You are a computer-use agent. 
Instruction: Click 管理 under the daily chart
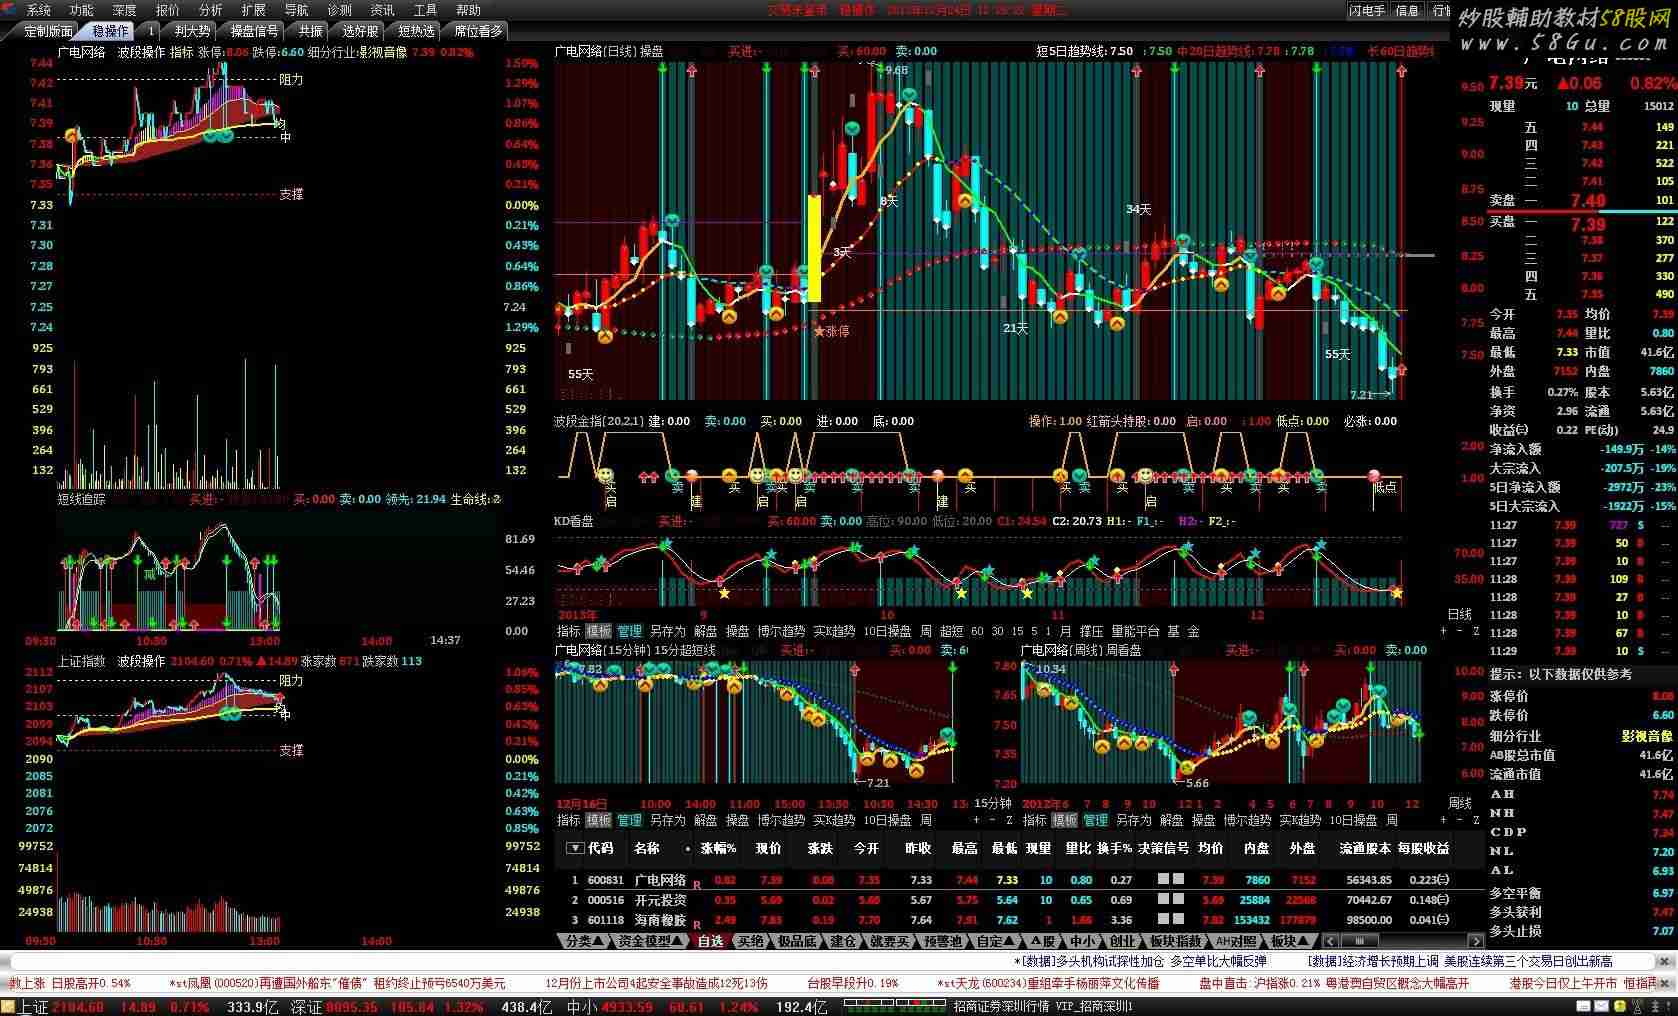pyautogui.click(x=629, y=631)
